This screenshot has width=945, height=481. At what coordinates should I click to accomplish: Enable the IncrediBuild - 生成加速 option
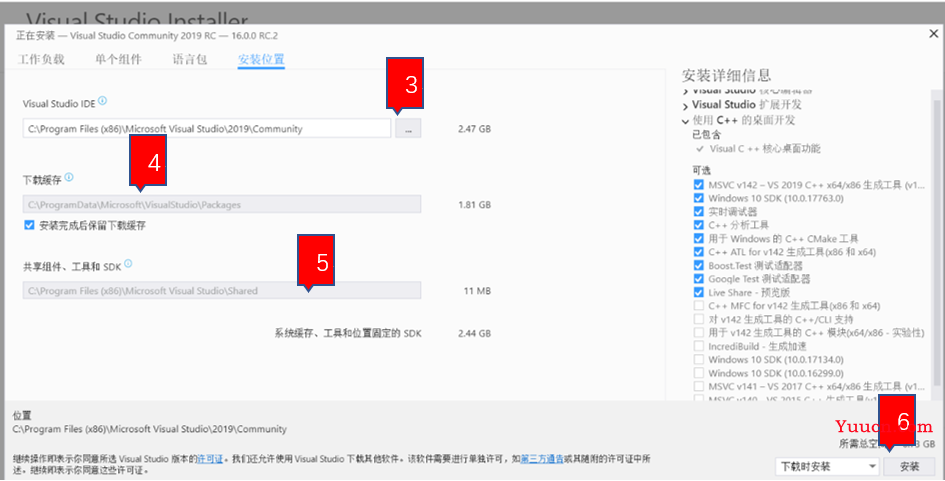tap(698, 346)
